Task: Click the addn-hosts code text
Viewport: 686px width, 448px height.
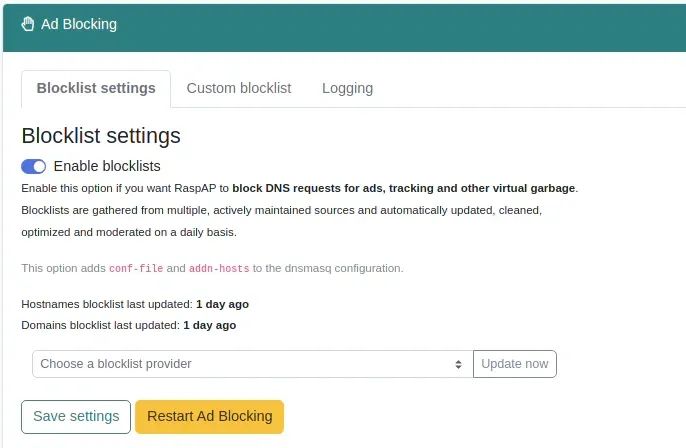Action: pyautogui.click(x=220, y=269)
